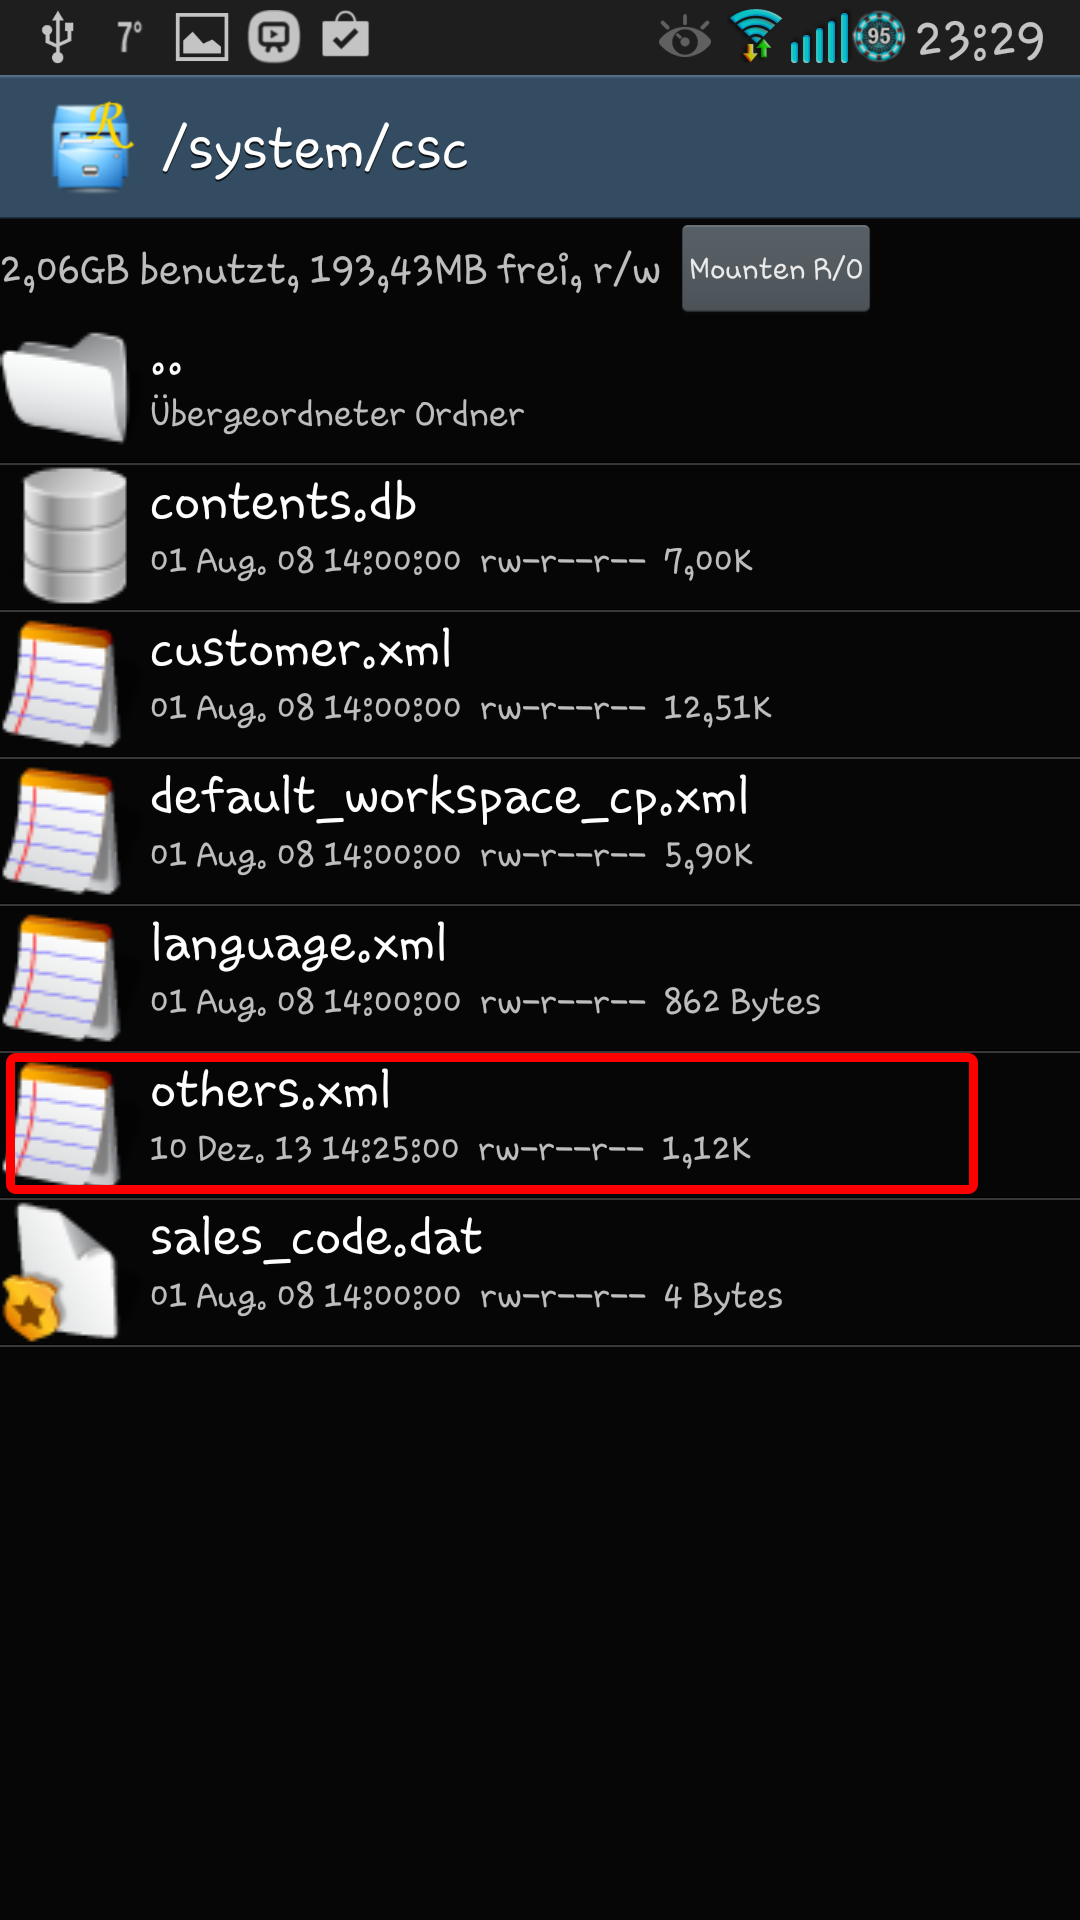Screen dimensions: 1080x1920
Task: Open the others.xml file entry
Action: point(540,1125)
